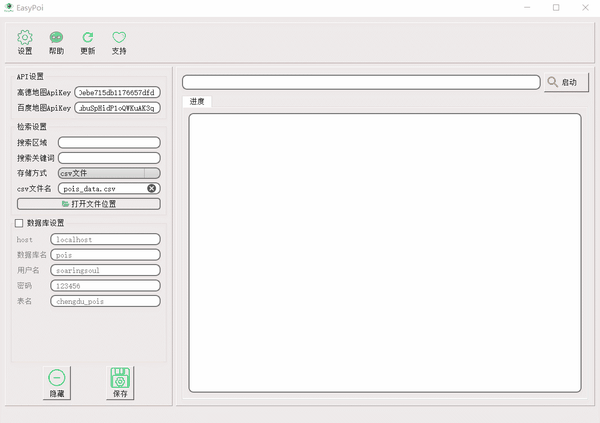
Task: Click the host localhost field
Action: 105,239
